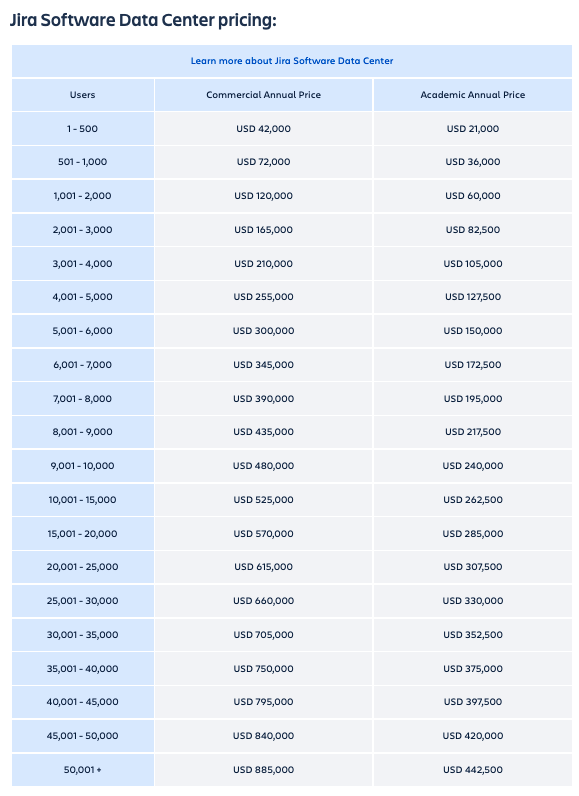This screenshot has height=796, width=579.
Task: Open Learn more about Jira Software Data Center link
Action: tap(292, 61)
